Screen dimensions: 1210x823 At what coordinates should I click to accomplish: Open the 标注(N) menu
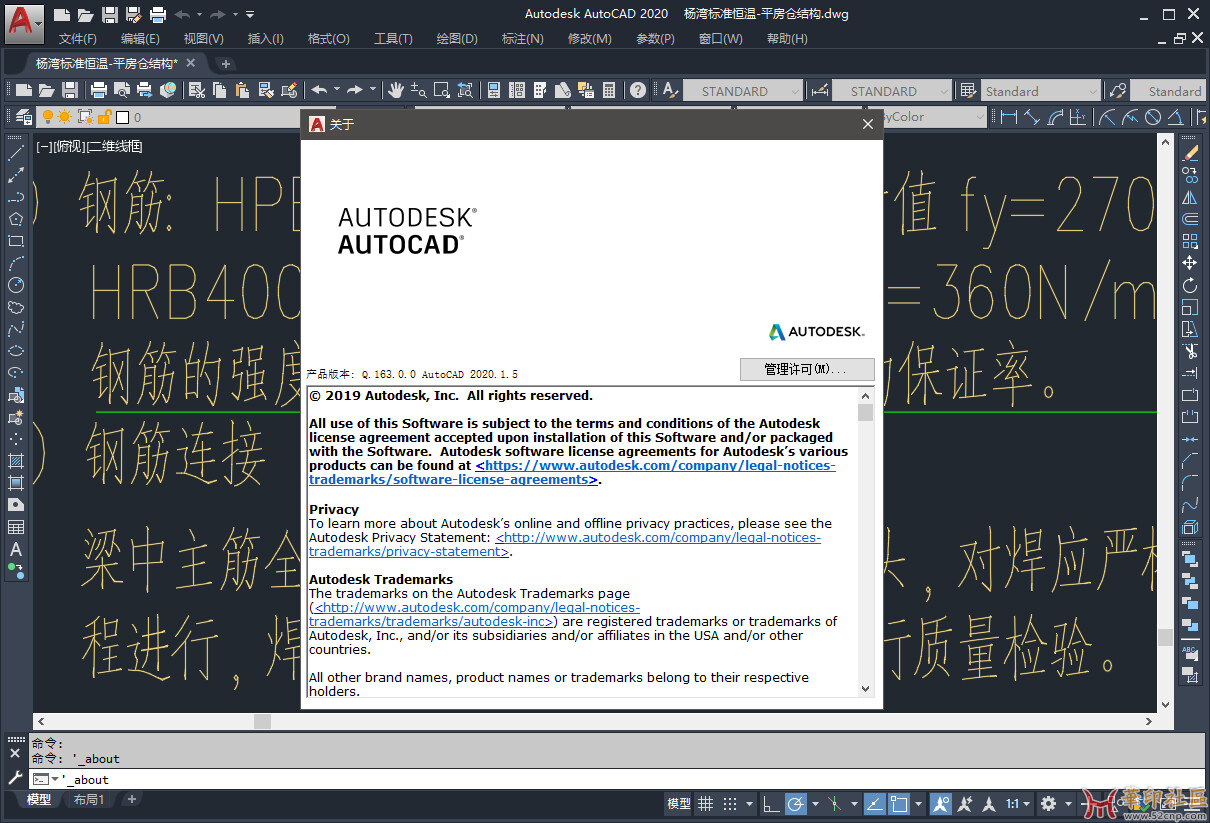tap(523, 39)
